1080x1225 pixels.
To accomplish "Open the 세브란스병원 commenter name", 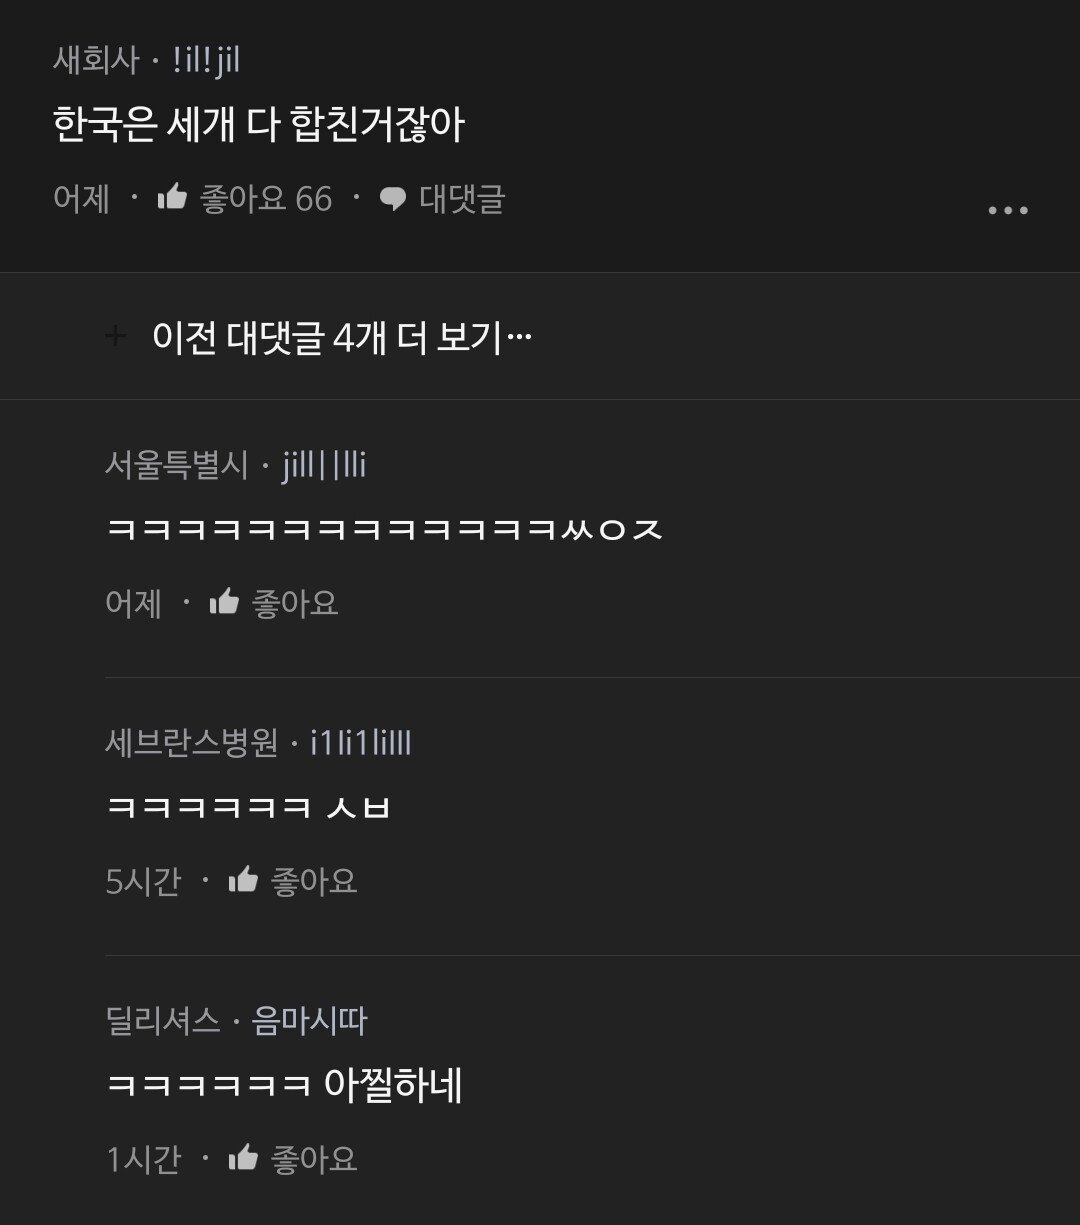I will [x=191, y=744].
